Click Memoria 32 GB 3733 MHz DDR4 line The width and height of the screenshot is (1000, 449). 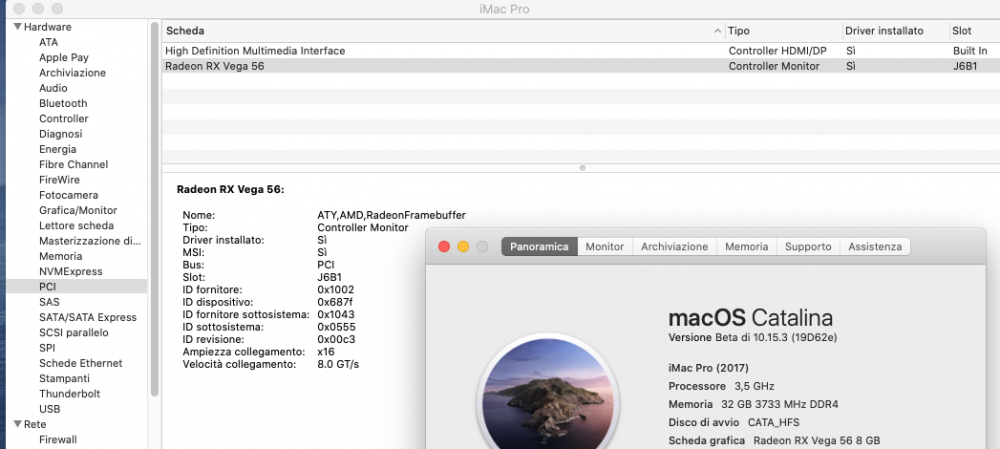[x=753, y=404]
